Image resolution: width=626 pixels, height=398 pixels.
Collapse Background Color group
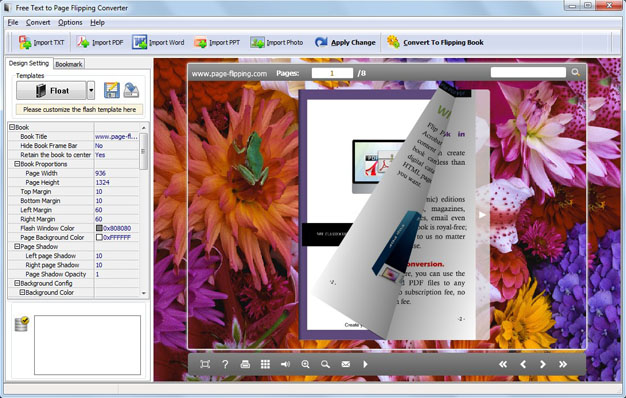(22, 292)
